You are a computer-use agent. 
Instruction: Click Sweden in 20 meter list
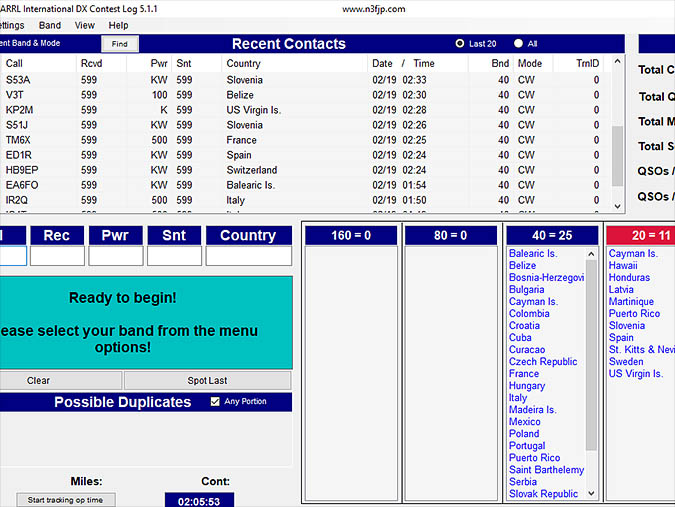pos(626,362)
